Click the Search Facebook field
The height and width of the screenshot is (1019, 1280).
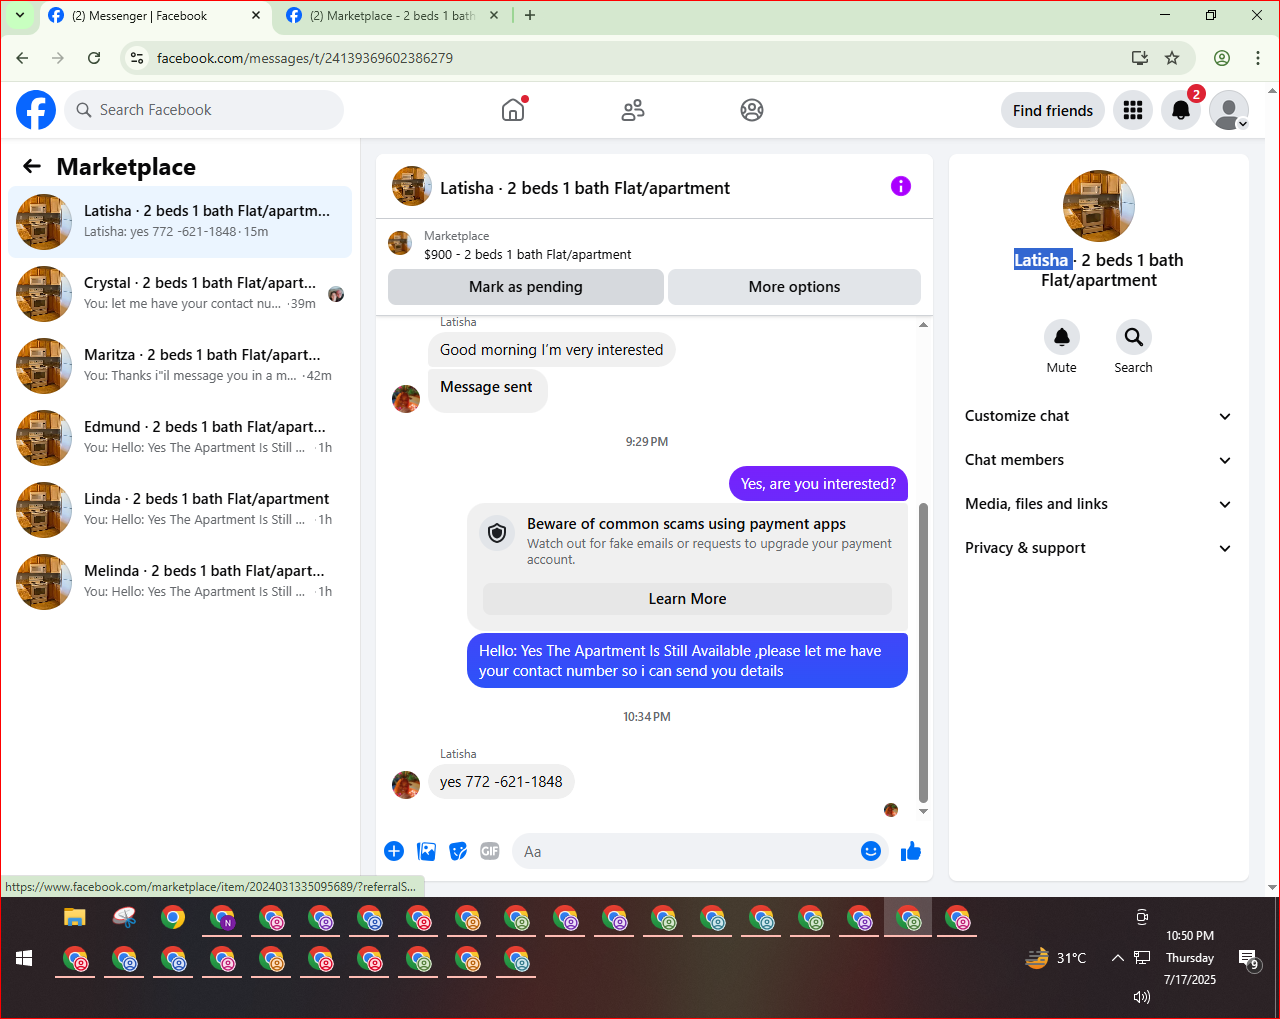[204, 110]
